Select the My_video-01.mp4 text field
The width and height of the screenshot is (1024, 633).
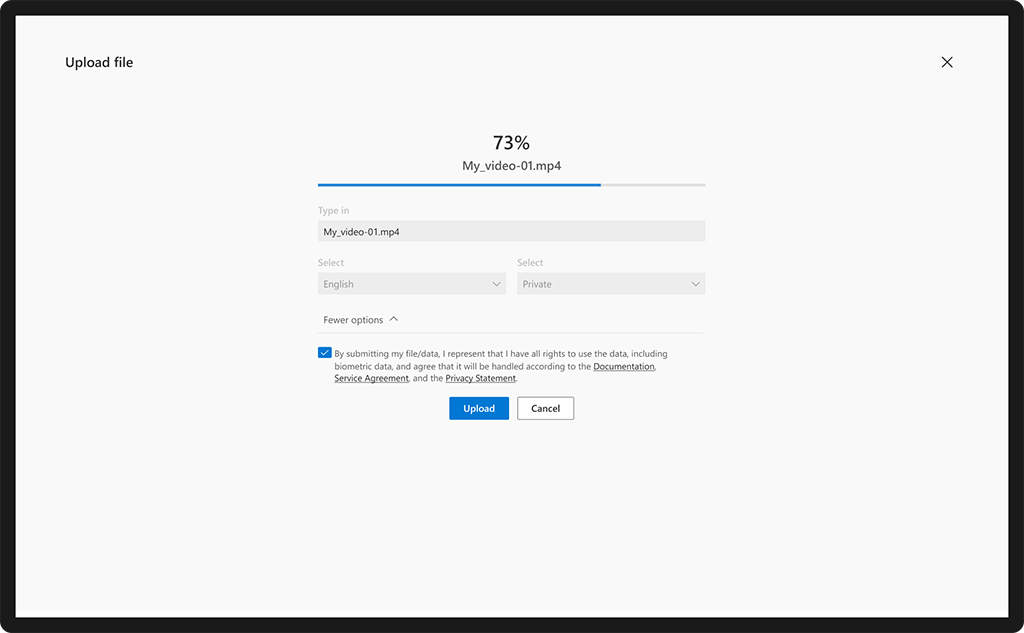tap(511, 230)
